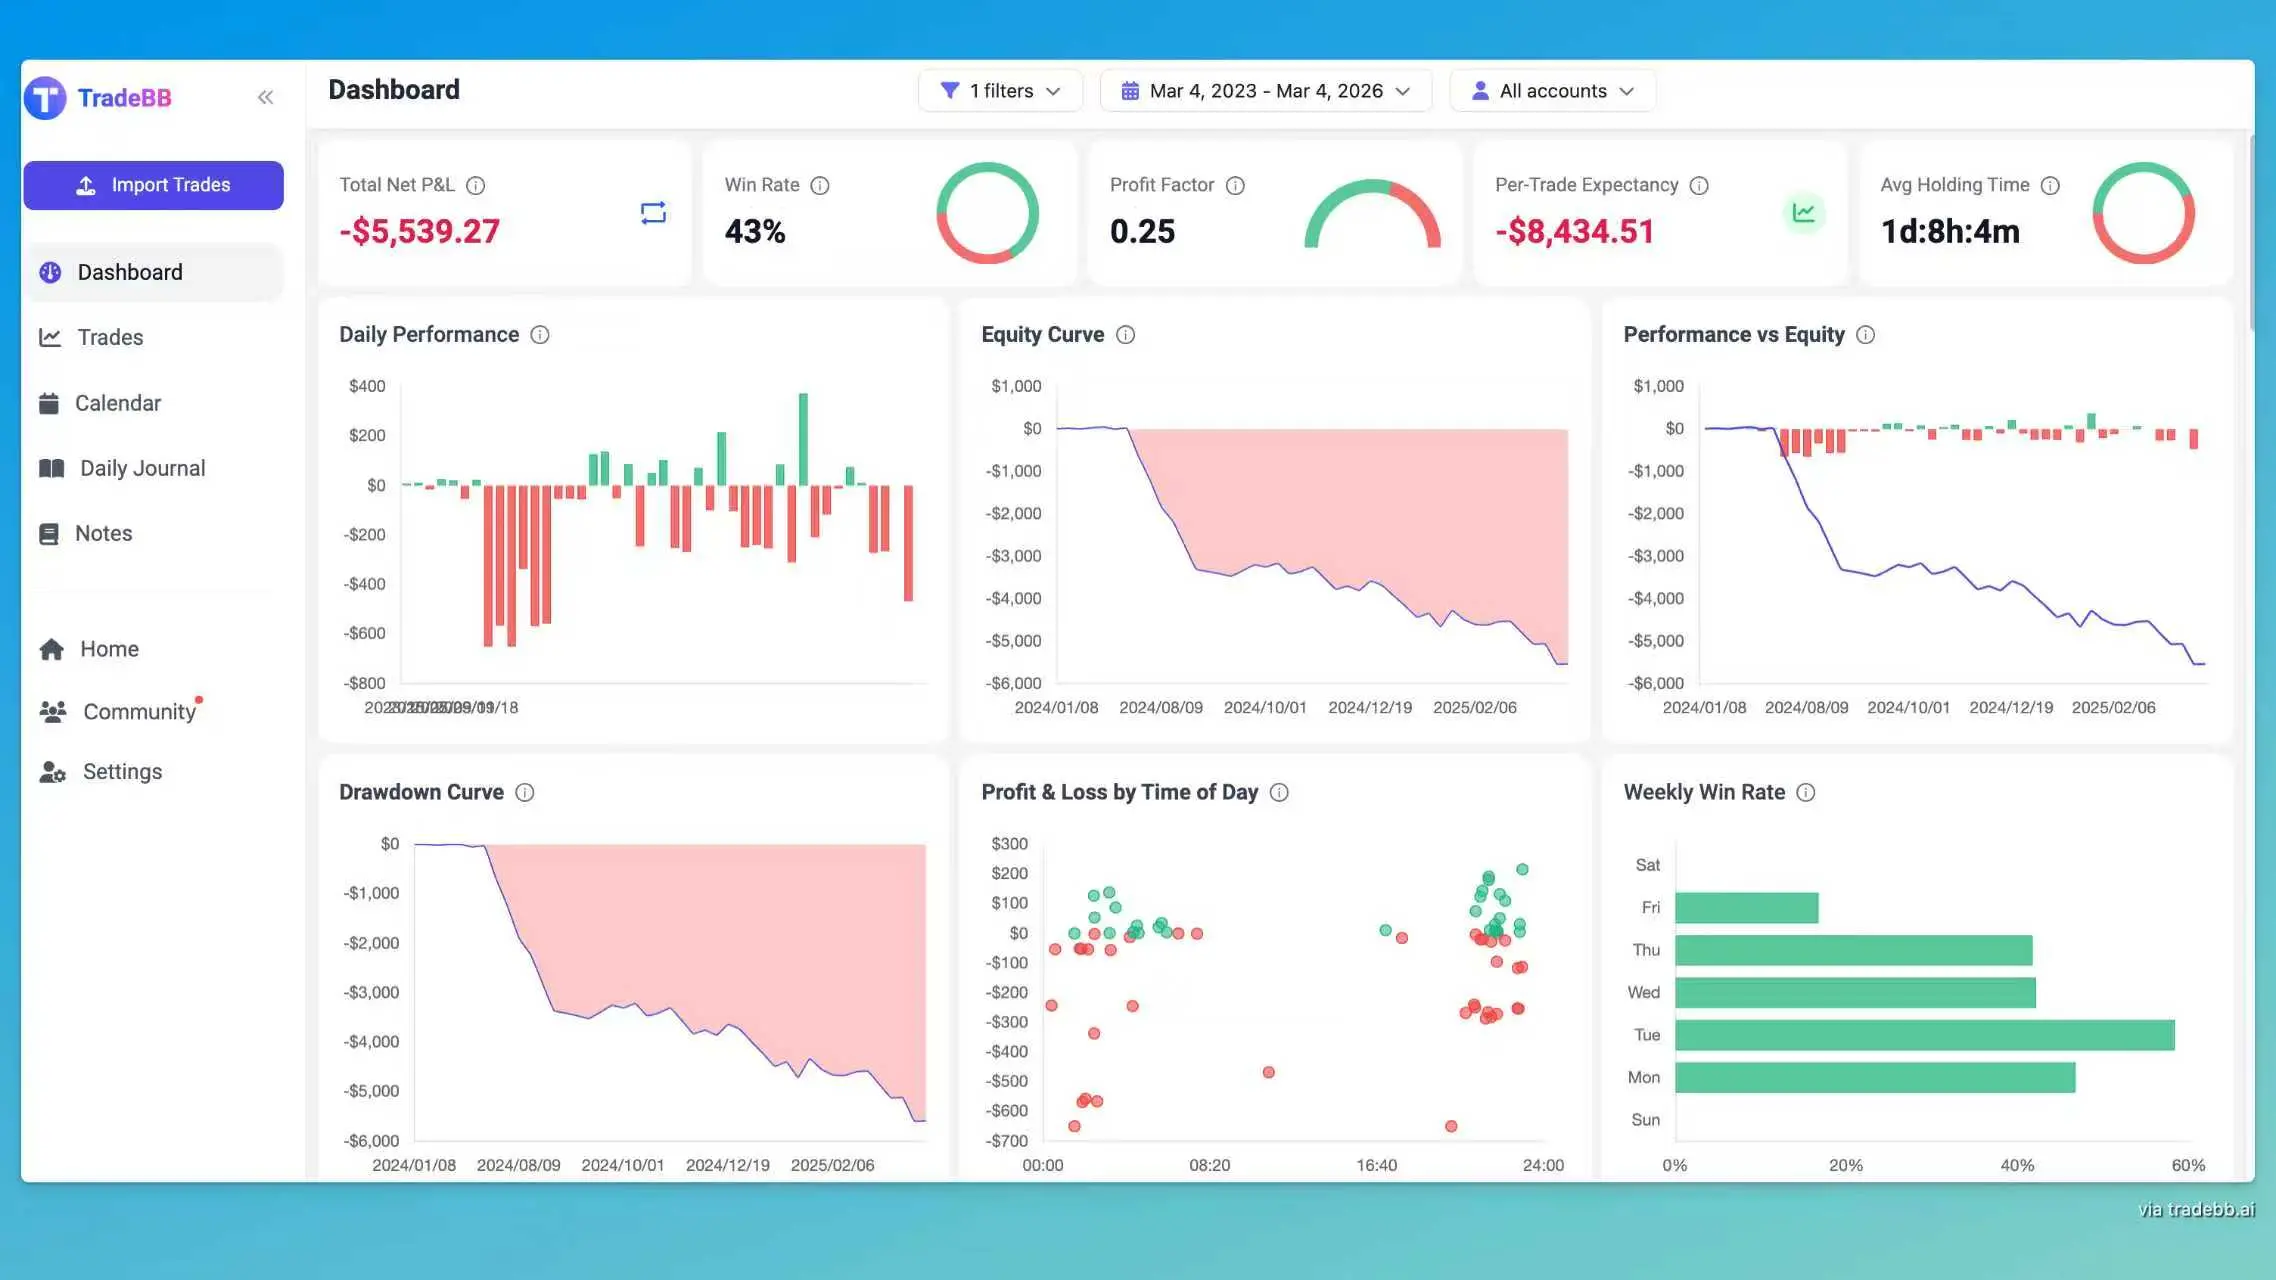Open the Calendar section from sidebar
The height and width of the screenshot is (1280, 2276).
tap(117, 402)
